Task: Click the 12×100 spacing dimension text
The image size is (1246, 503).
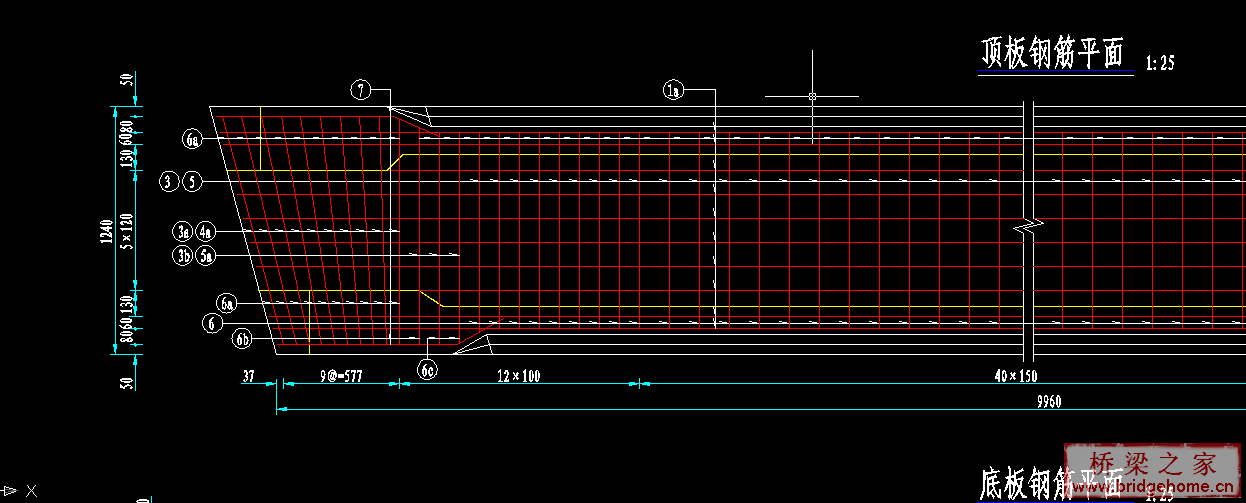Action: [x=518, y=375]
